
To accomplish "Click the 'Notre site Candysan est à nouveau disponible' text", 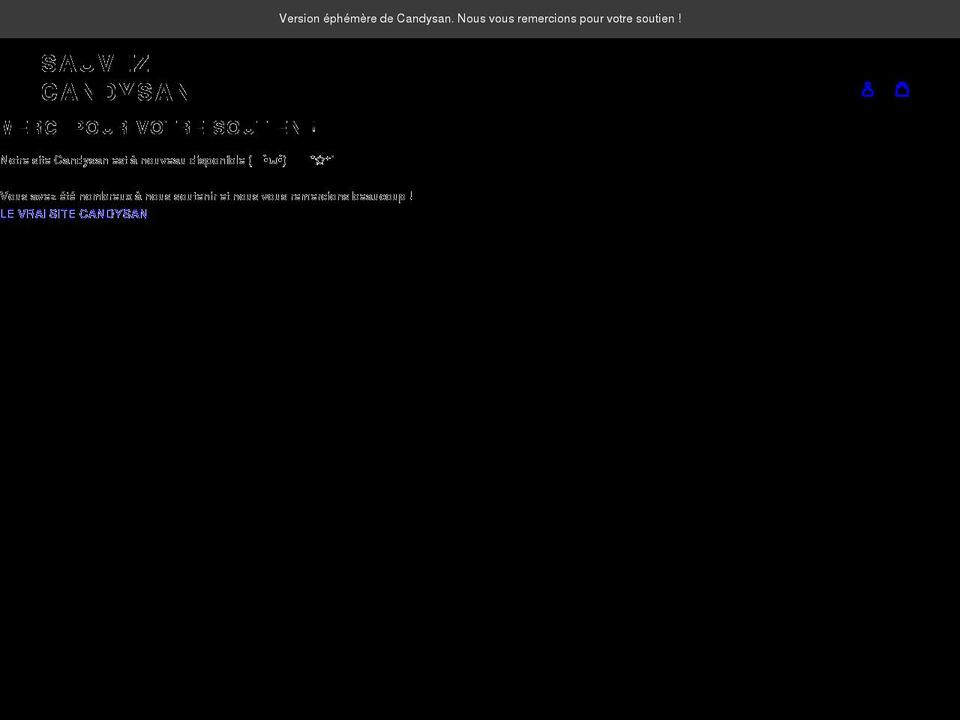I will click(167, 160).
